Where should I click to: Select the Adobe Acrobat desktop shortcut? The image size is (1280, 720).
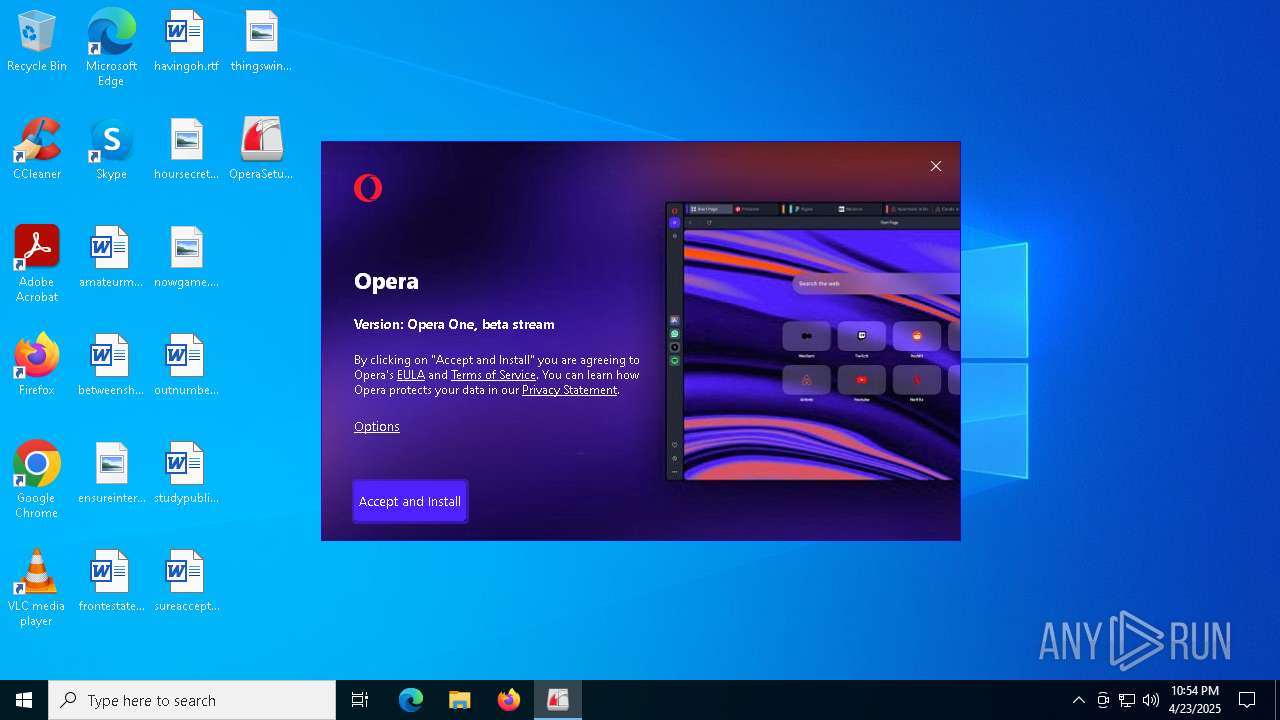click(37, 264)
